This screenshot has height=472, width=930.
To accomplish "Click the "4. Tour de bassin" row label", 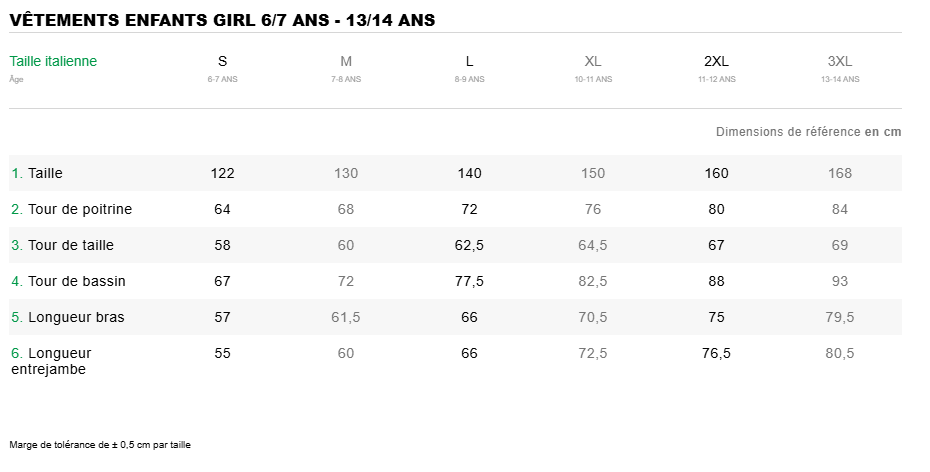I will click(x=68, y=281).
